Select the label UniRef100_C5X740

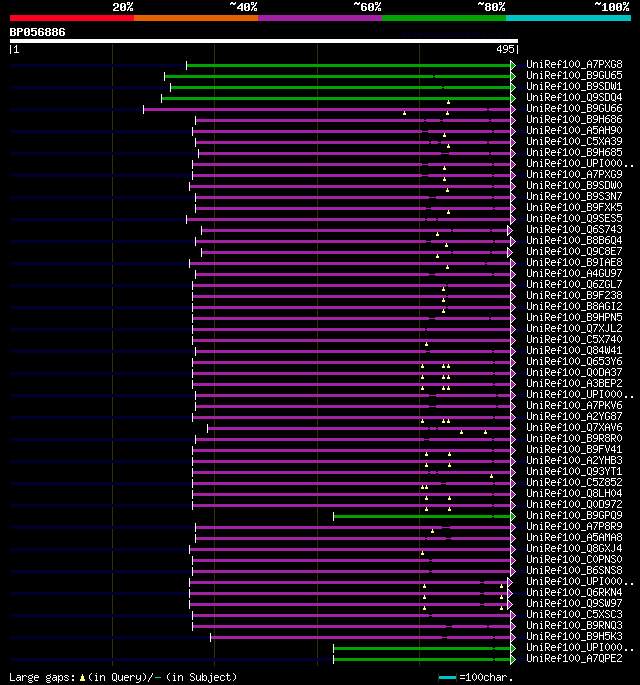tap(574, 339)
